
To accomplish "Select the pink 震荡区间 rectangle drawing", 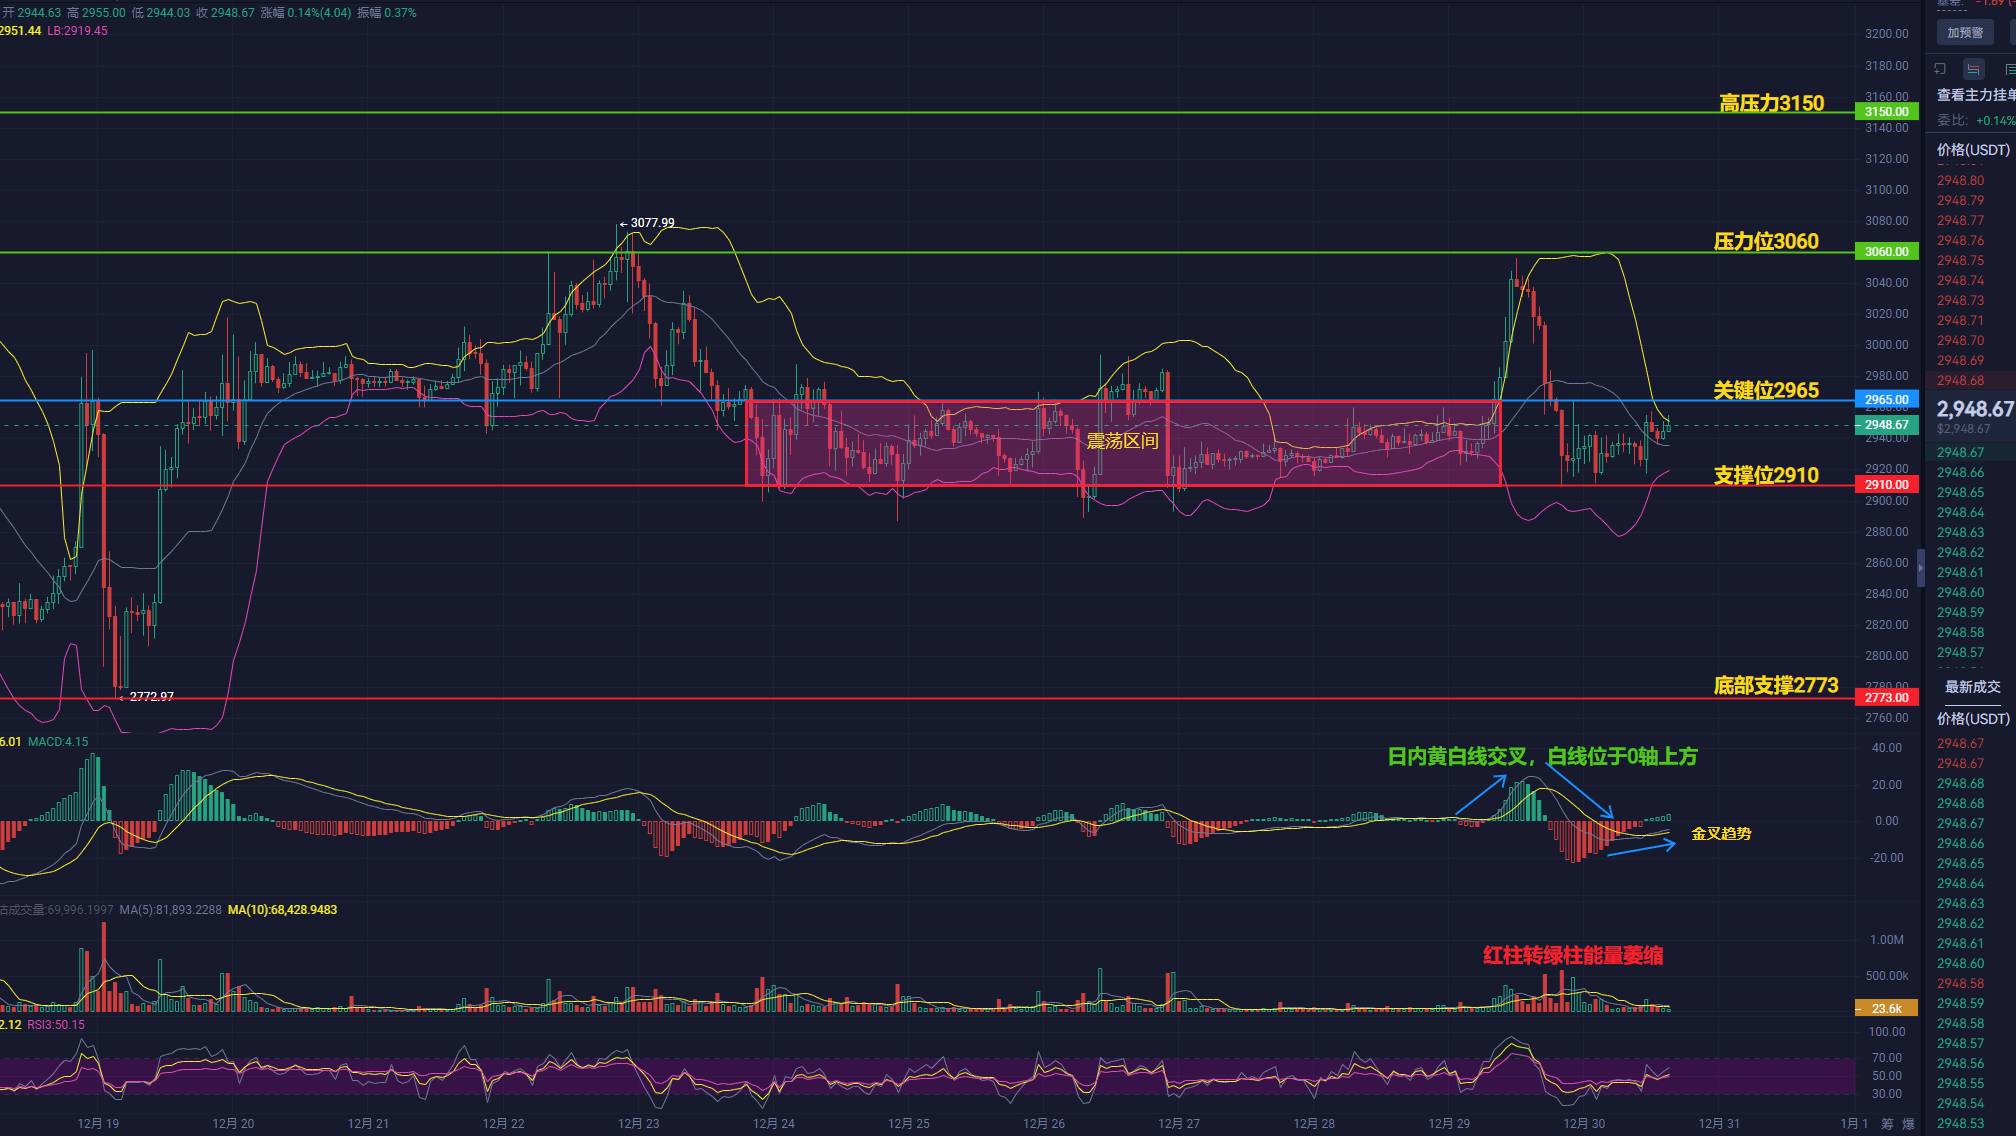I will point(1122,442).
